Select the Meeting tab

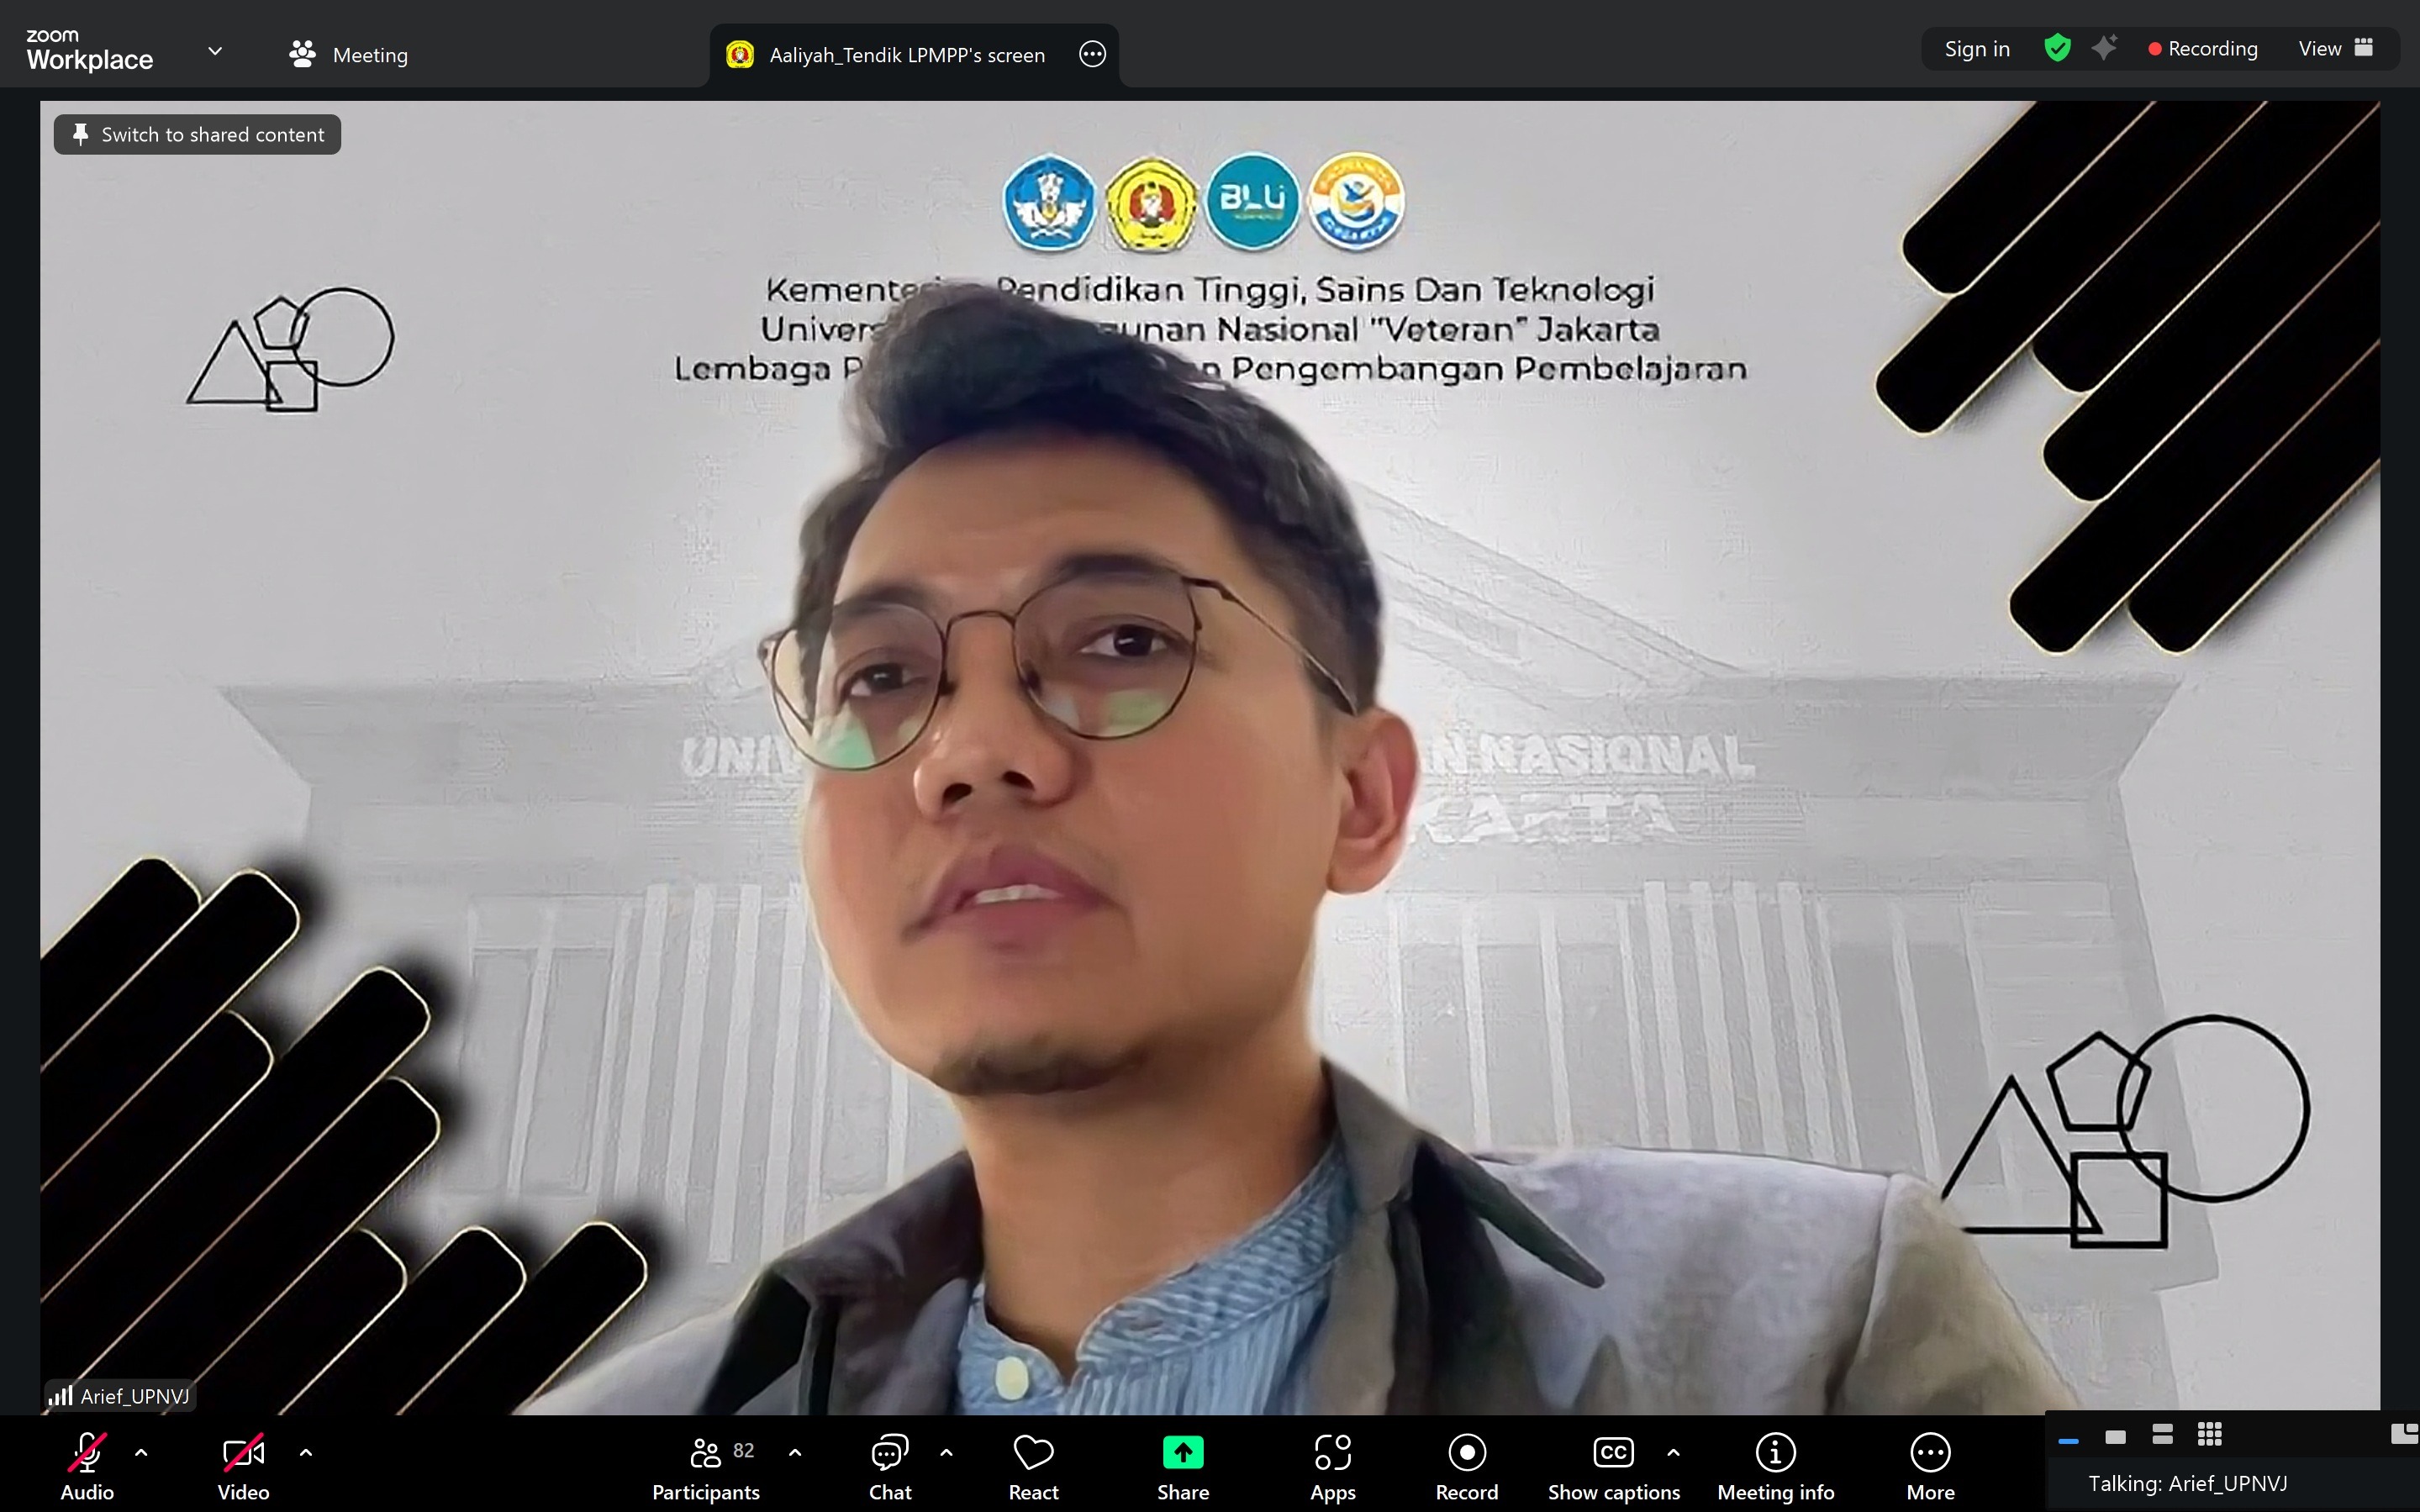click(349, 54)
